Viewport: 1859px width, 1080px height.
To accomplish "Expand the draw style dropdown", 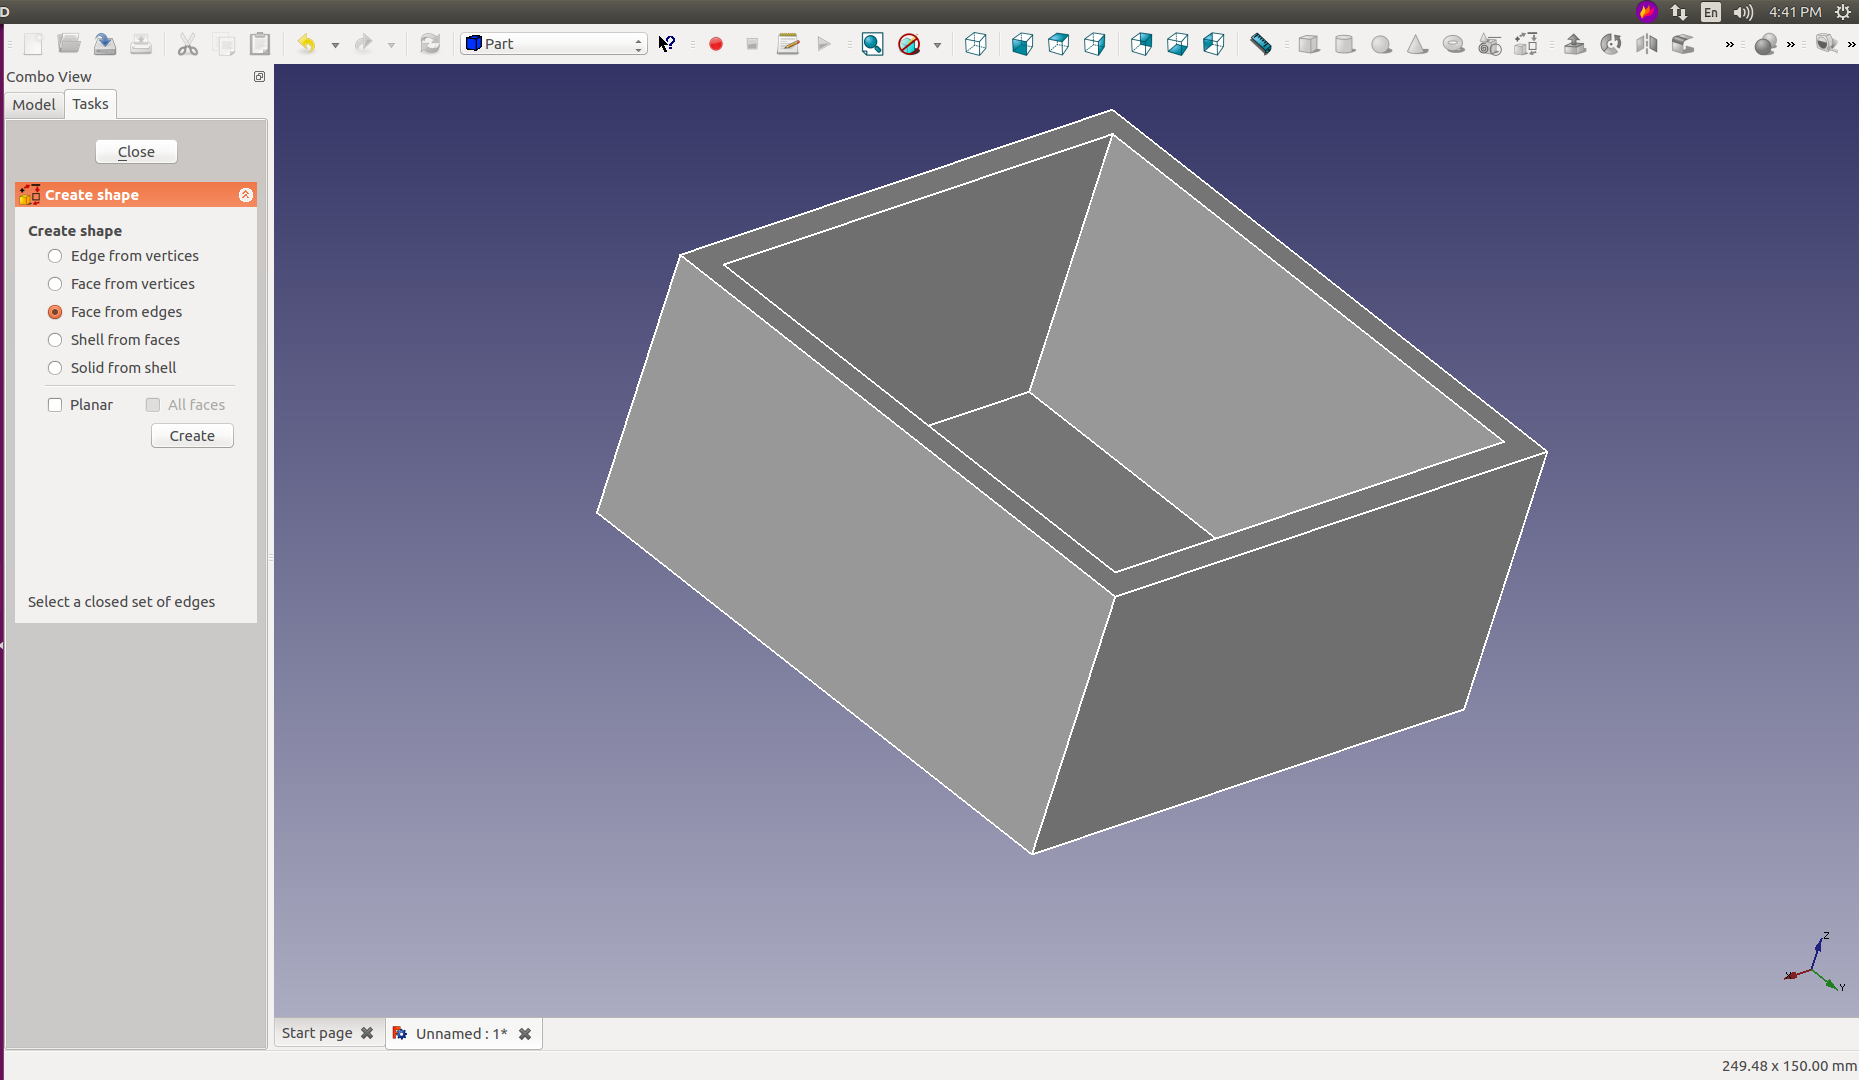I will point(937,44).
